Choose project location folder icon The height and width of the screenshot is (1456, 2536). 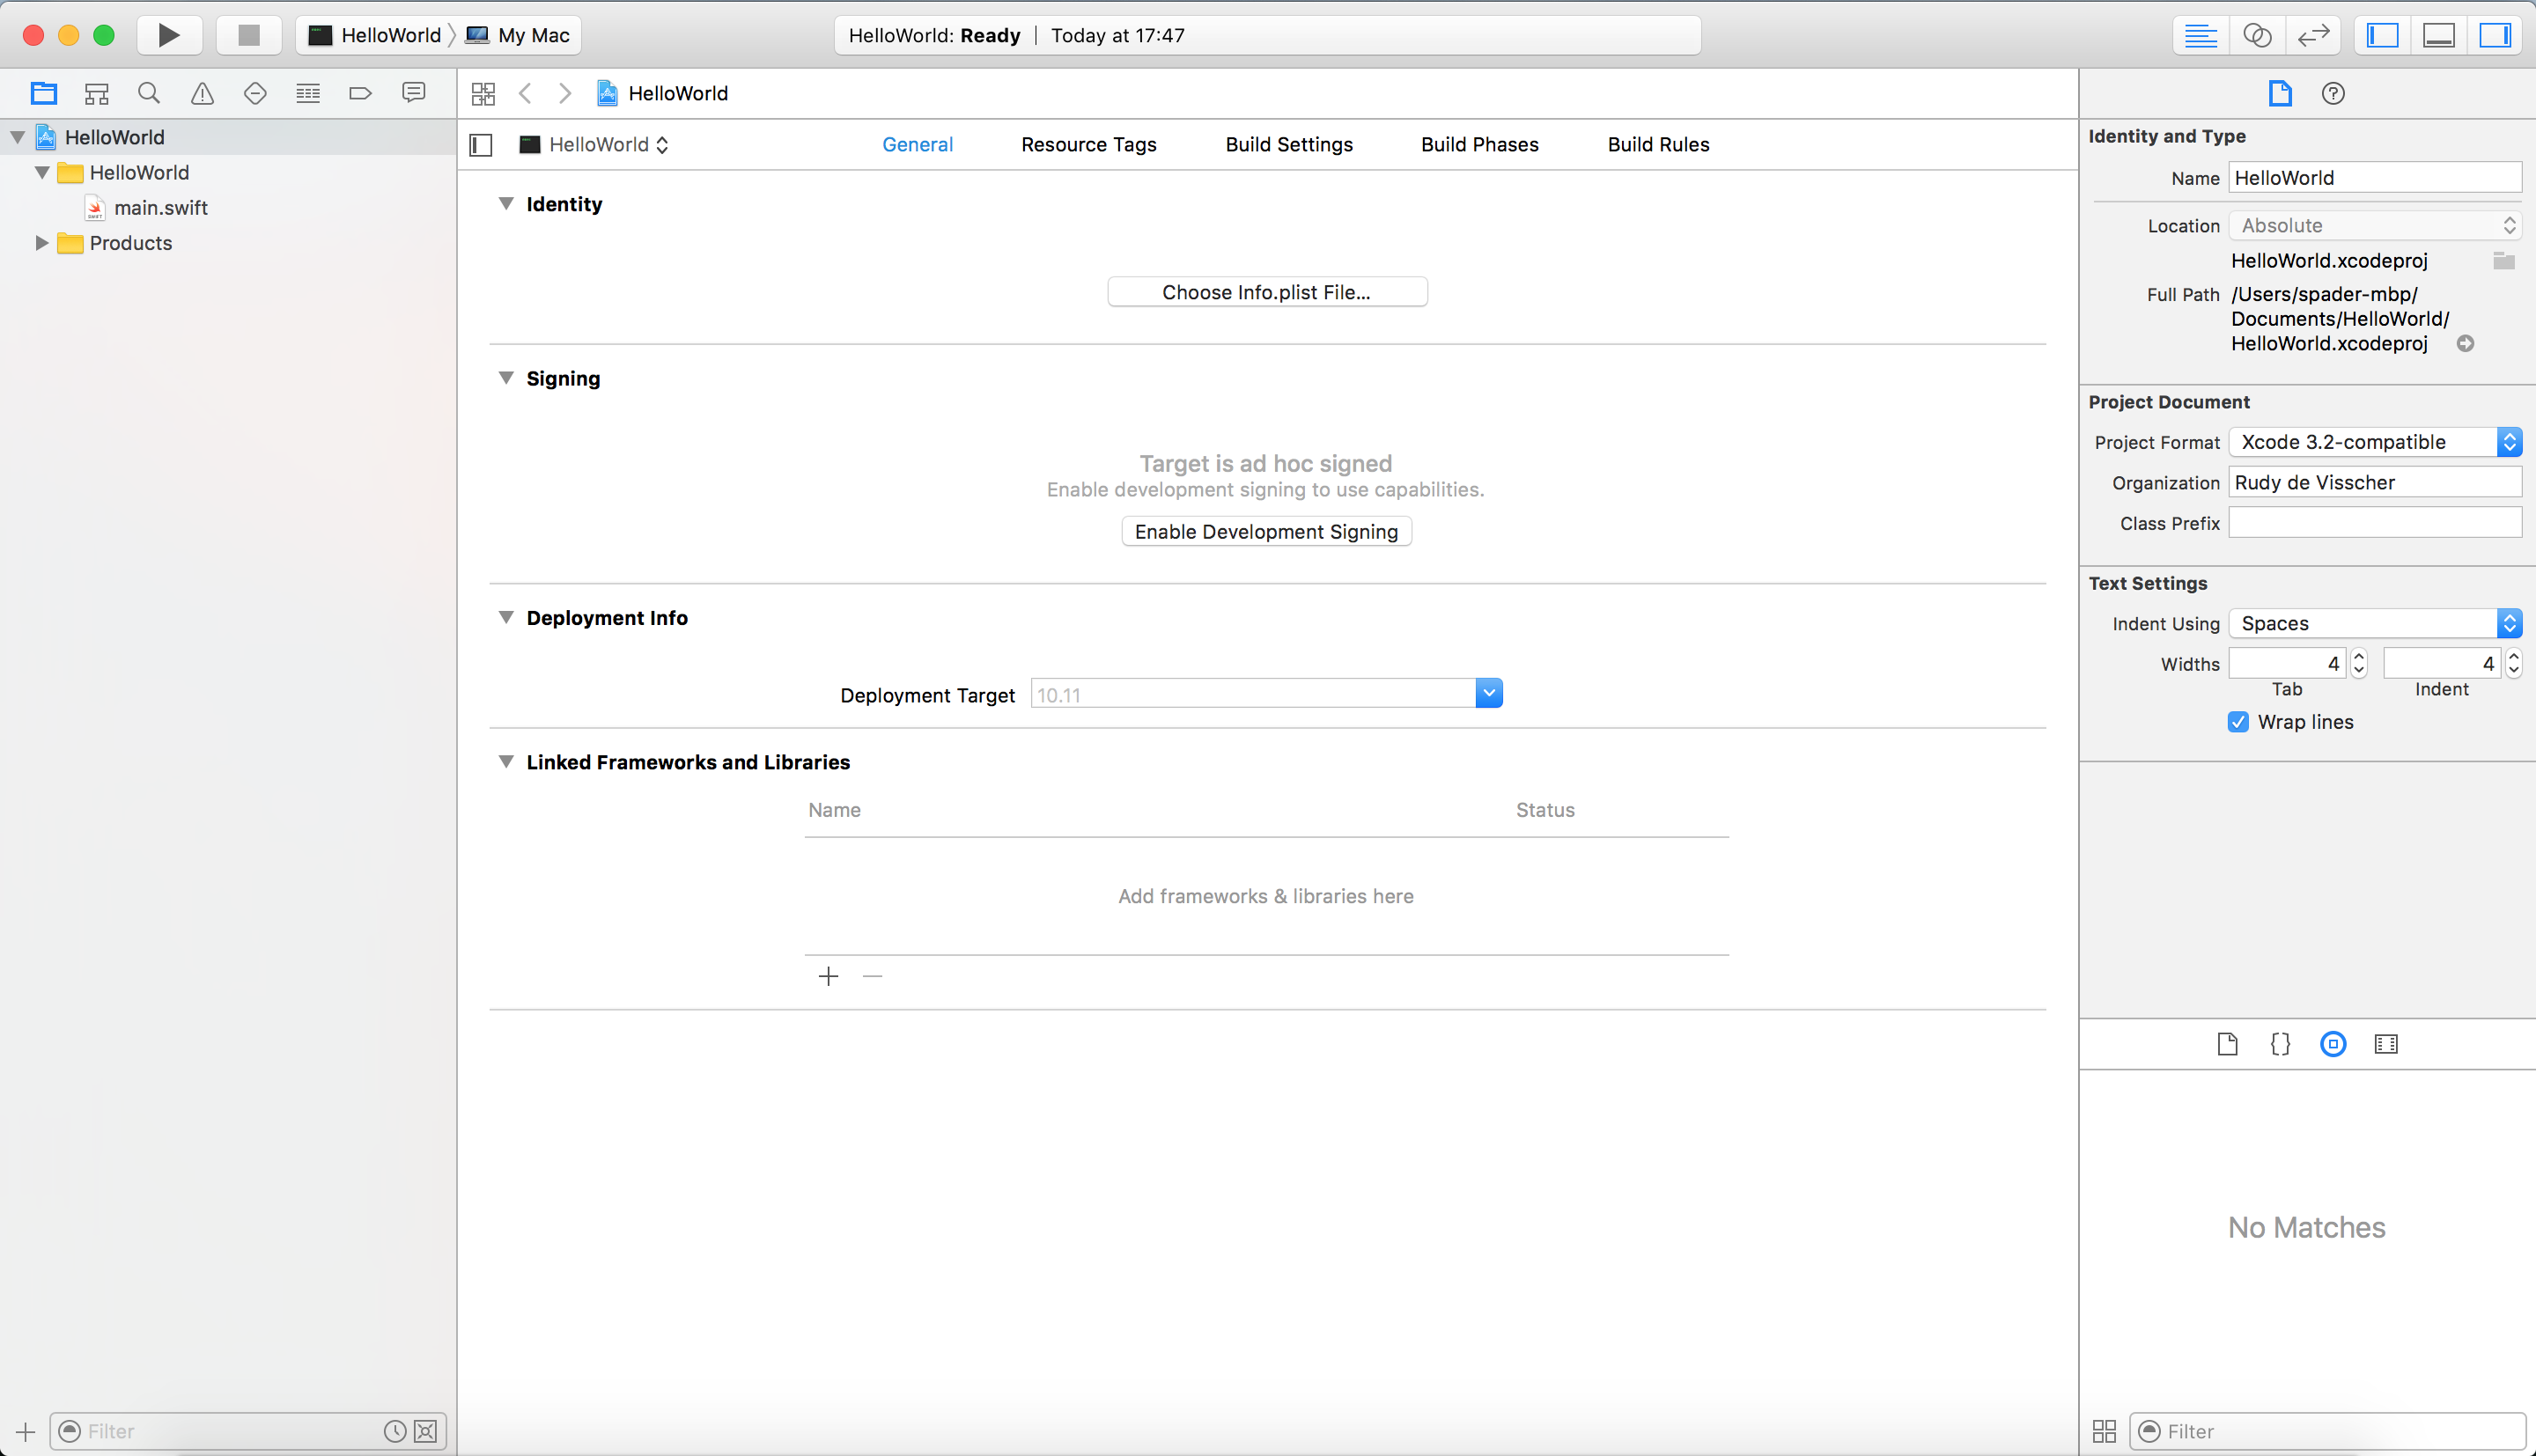[x=2504, y=260]
